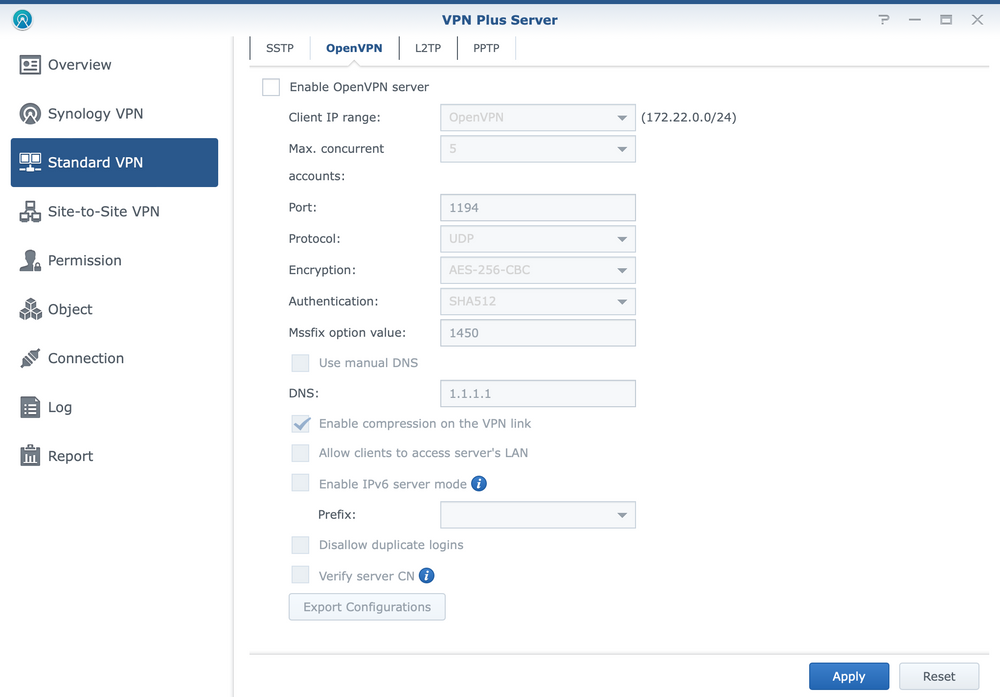Open the Permission user-lock icon
Screen dimensions: 1000x697
click(30, 260)
